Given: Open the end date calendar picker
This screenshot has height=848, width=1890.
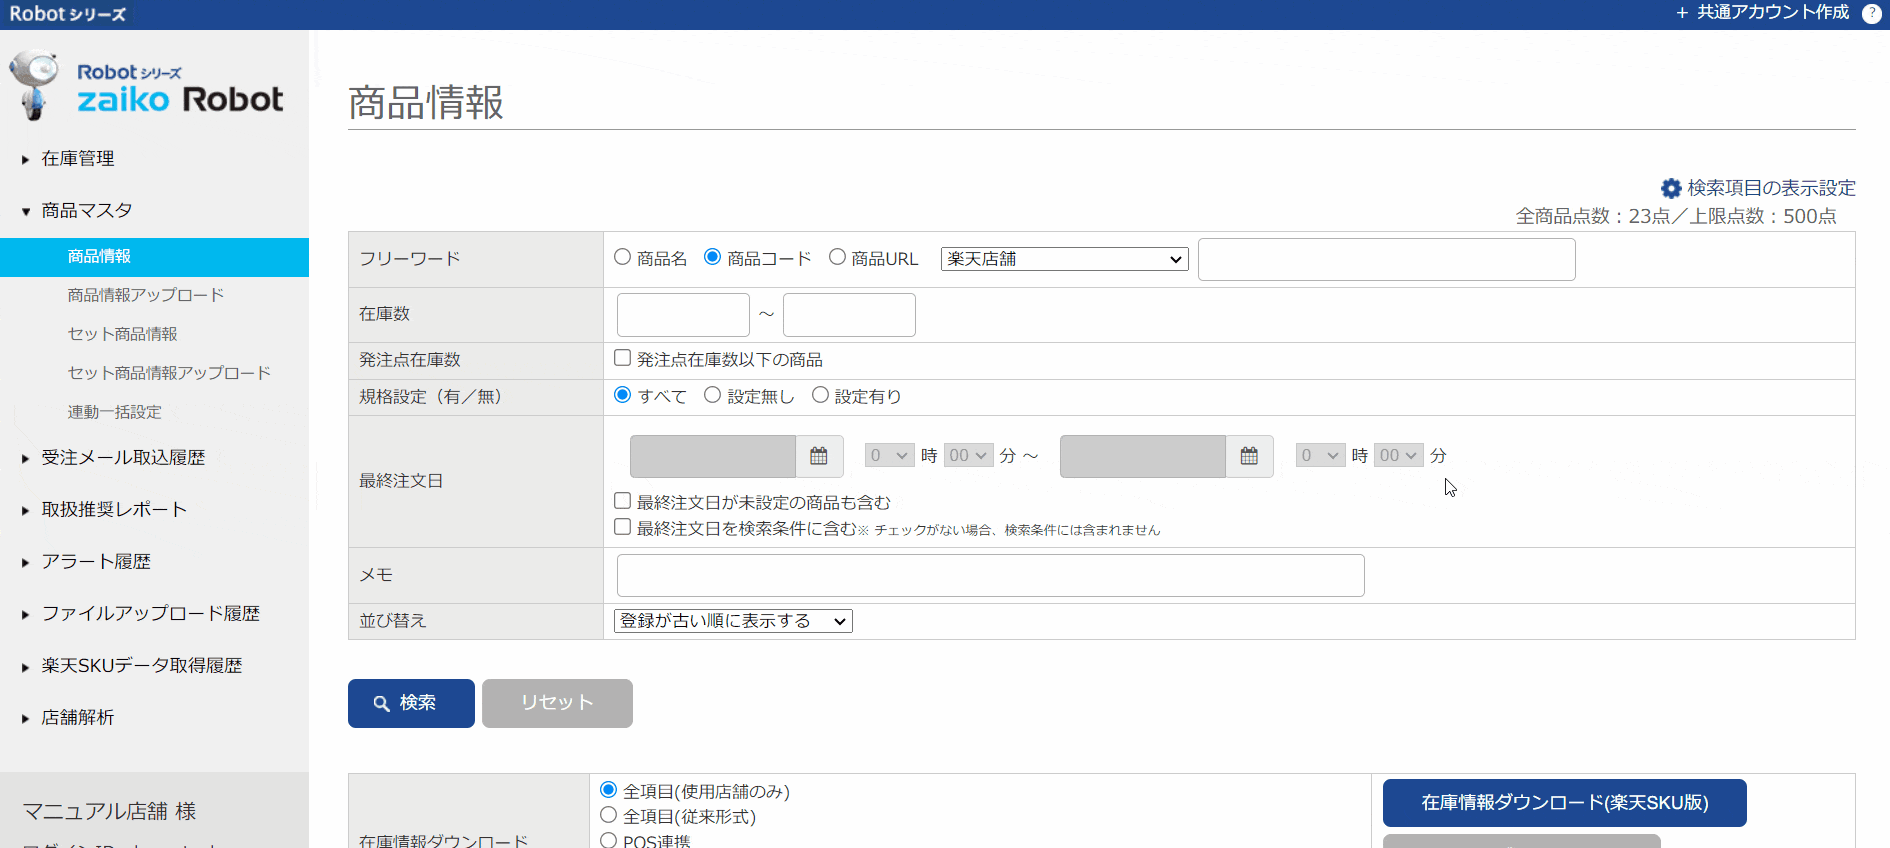Looking at the screenshot, I should coord(1248,456).
